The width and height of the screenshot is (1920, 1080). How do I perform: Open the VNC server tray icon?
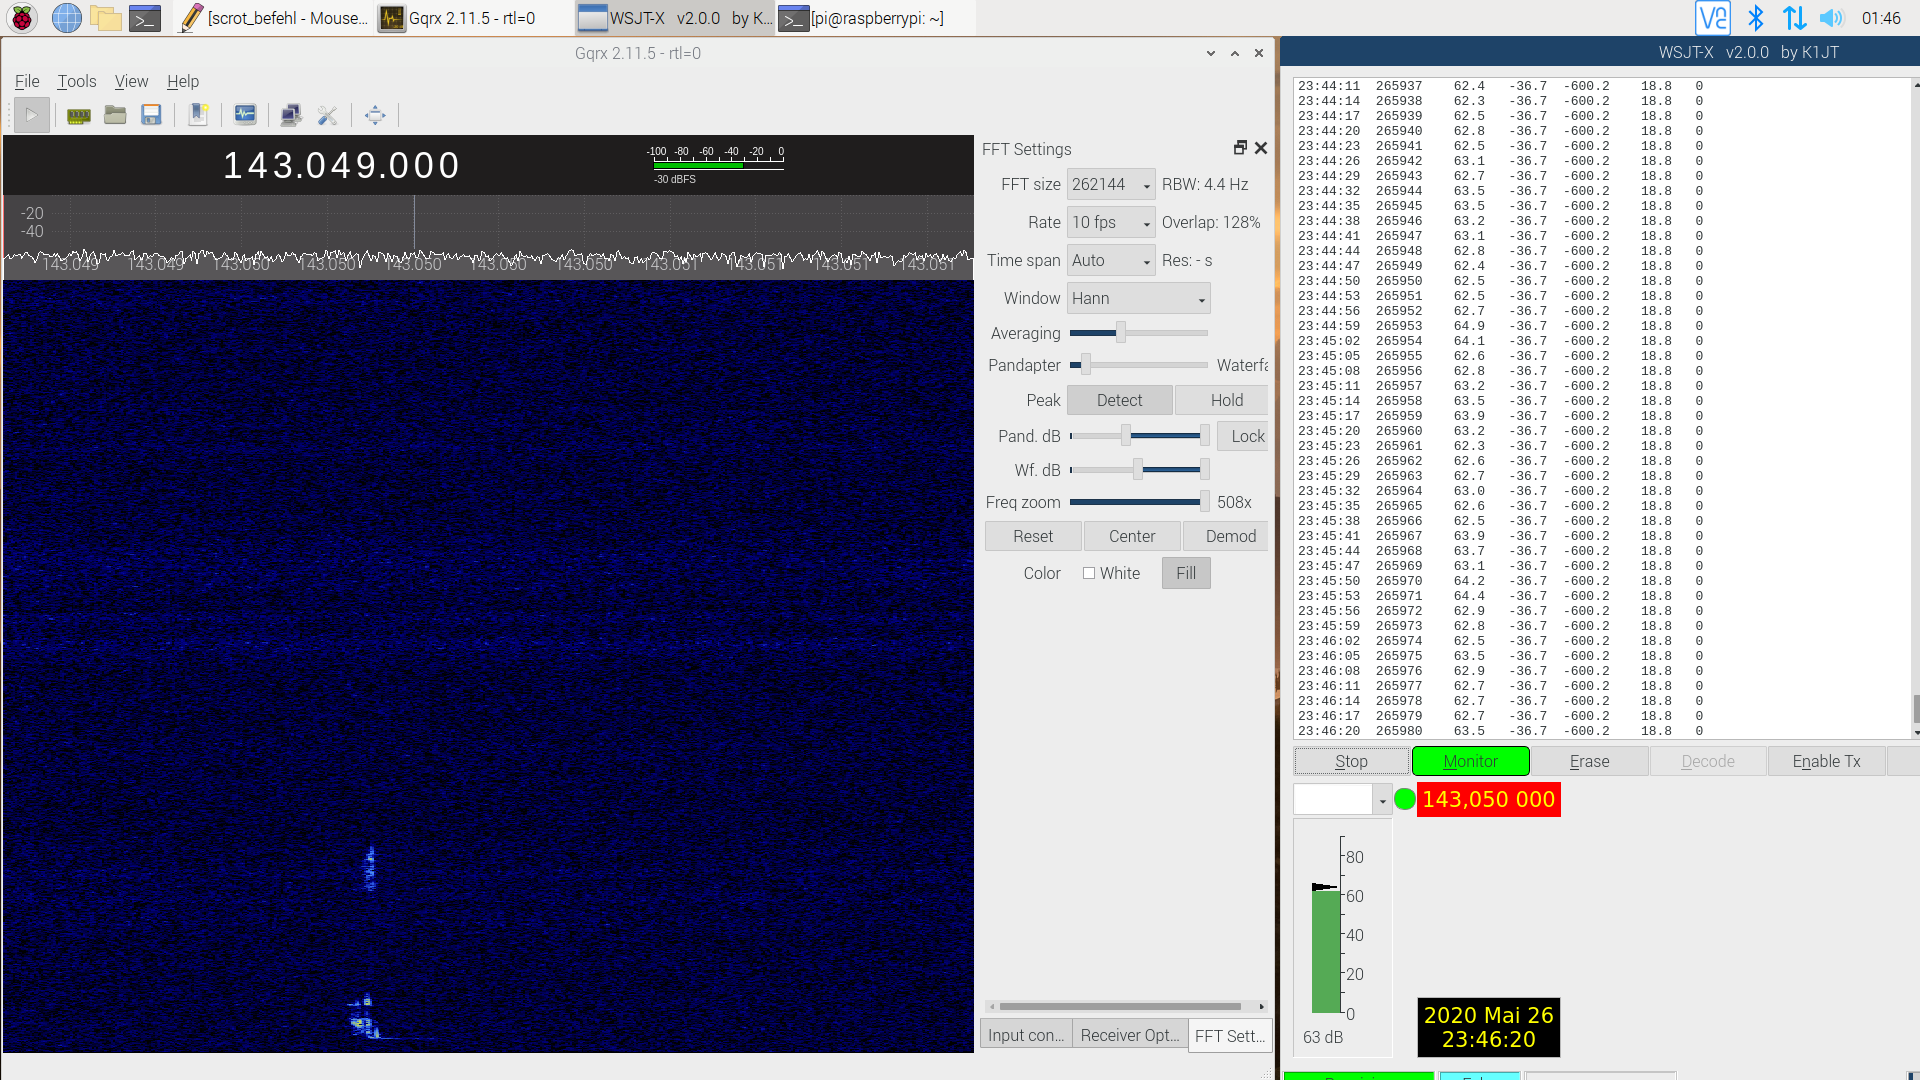click(1713, 18)
